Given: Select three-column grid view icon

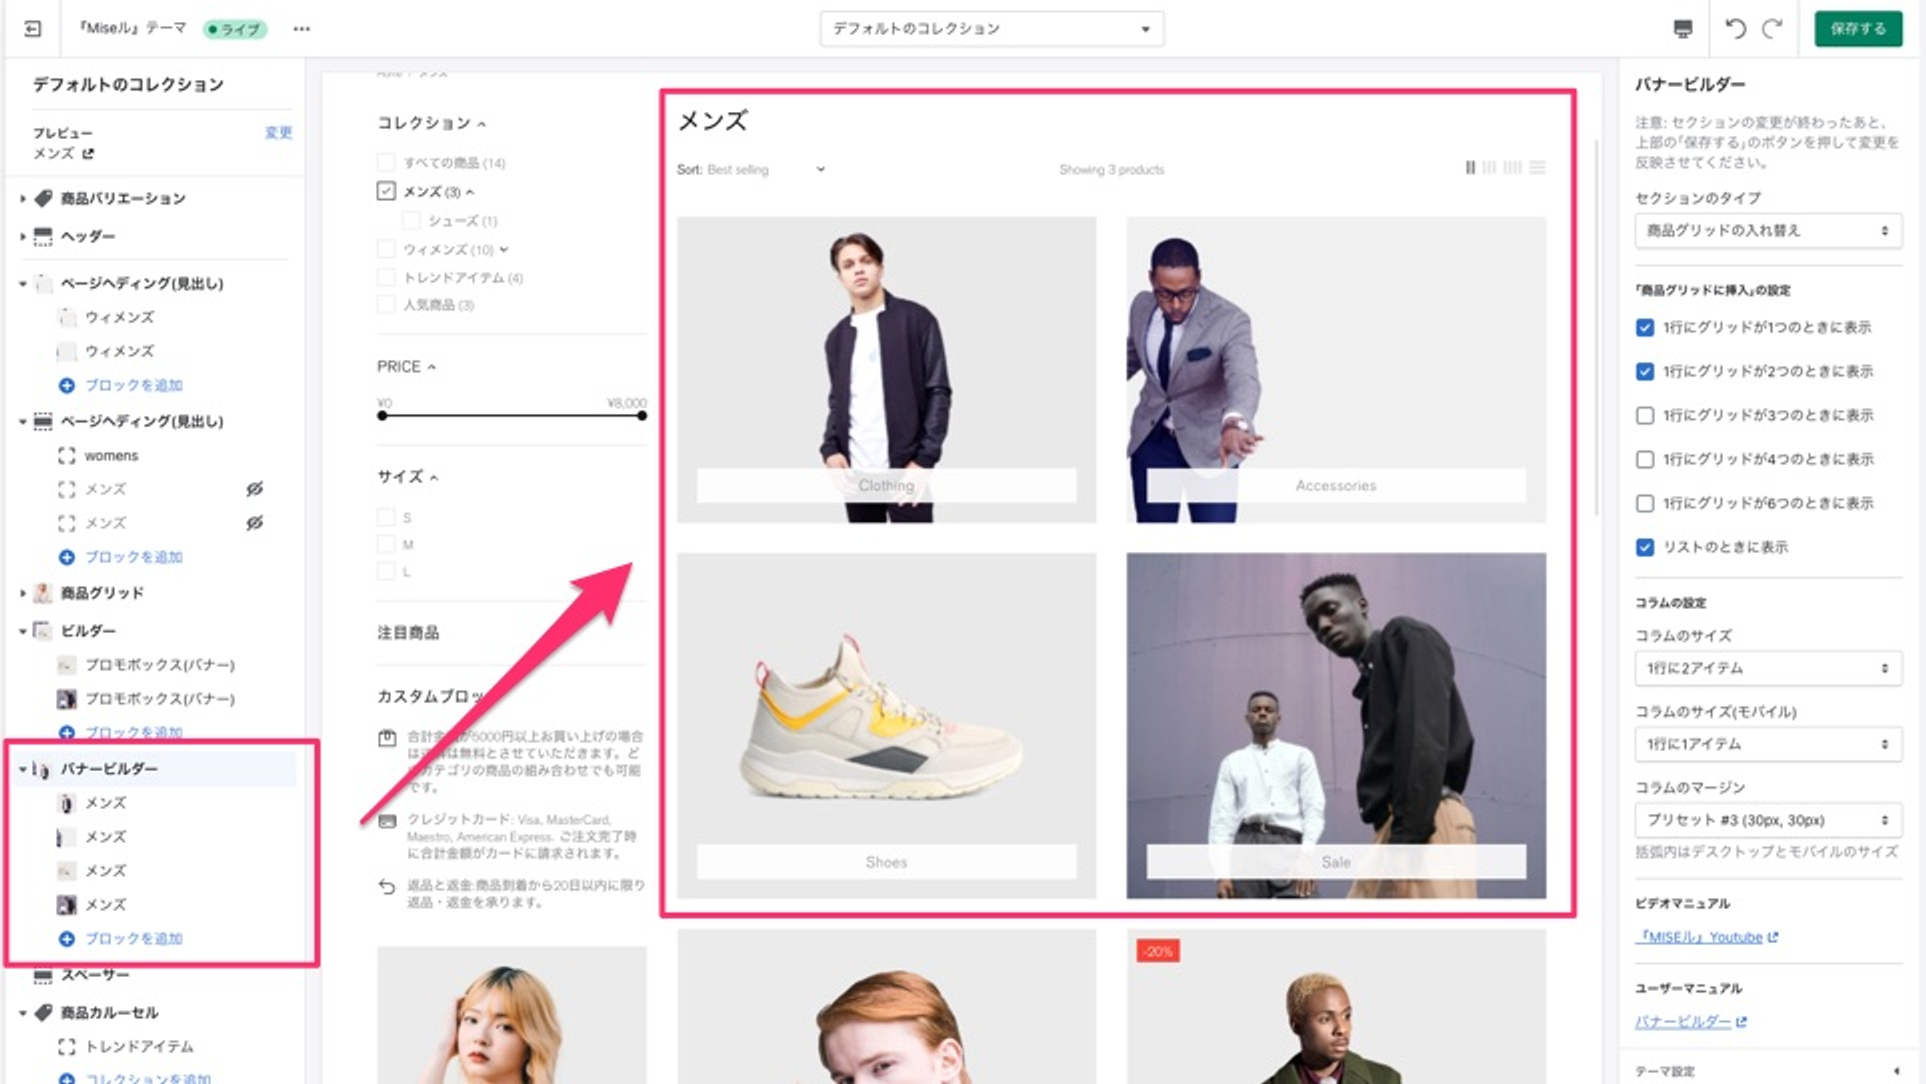Looking at the screenshot, I should [x=1490, y=168].
